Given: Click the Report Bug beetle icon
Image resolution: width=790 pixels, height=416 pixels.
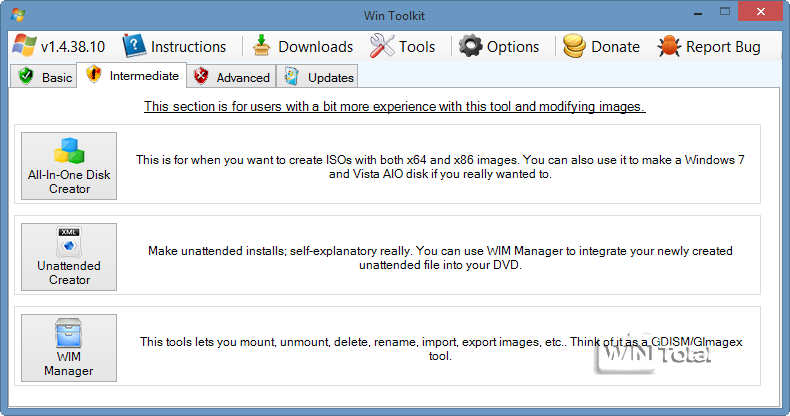Looking at the screenshot, I should click(x=669, y=46).
